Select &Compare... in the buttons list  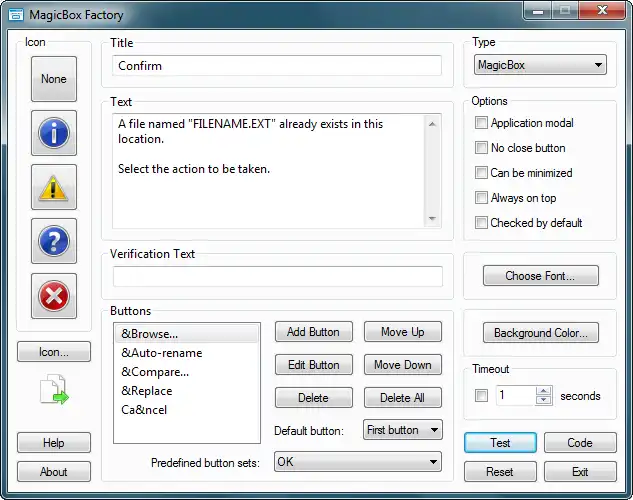pyautogui.click(x=187, y=372)
